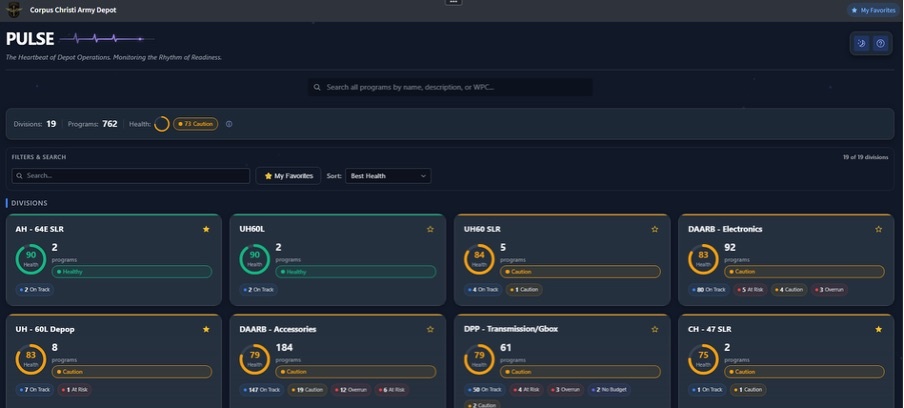The height and width of the screenshot is (408, 904).
Task: Open help via the question mark icon
Action: [x=880, y=43]
